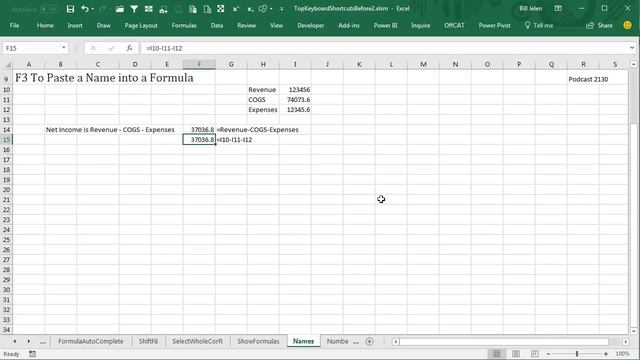Select cell F14 showing 37036.8
The image size is (640, 360).
199,130
